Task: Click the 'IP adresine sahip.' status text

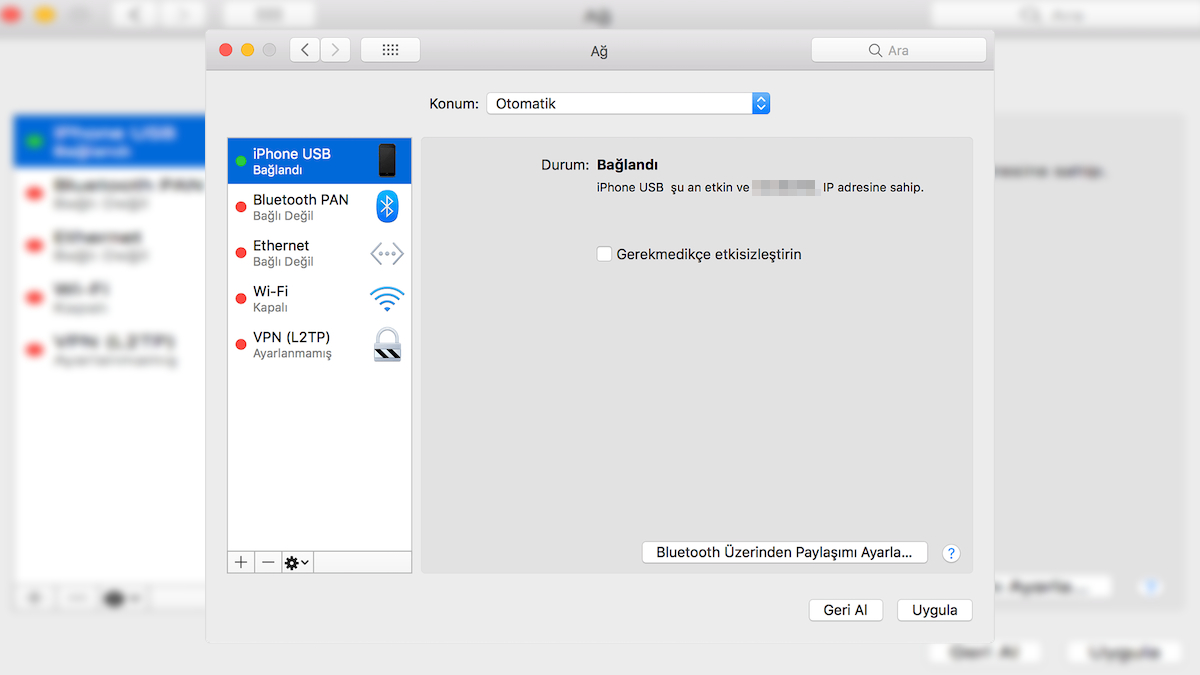Action: (873, 187)
